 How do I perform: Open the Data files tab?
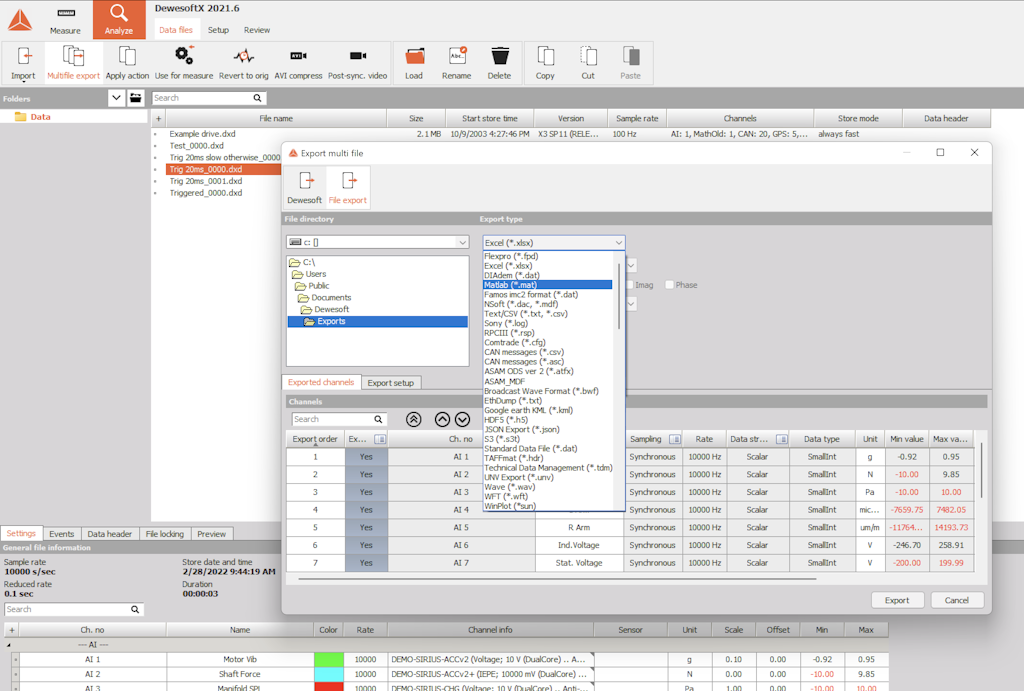pos(176,30)
